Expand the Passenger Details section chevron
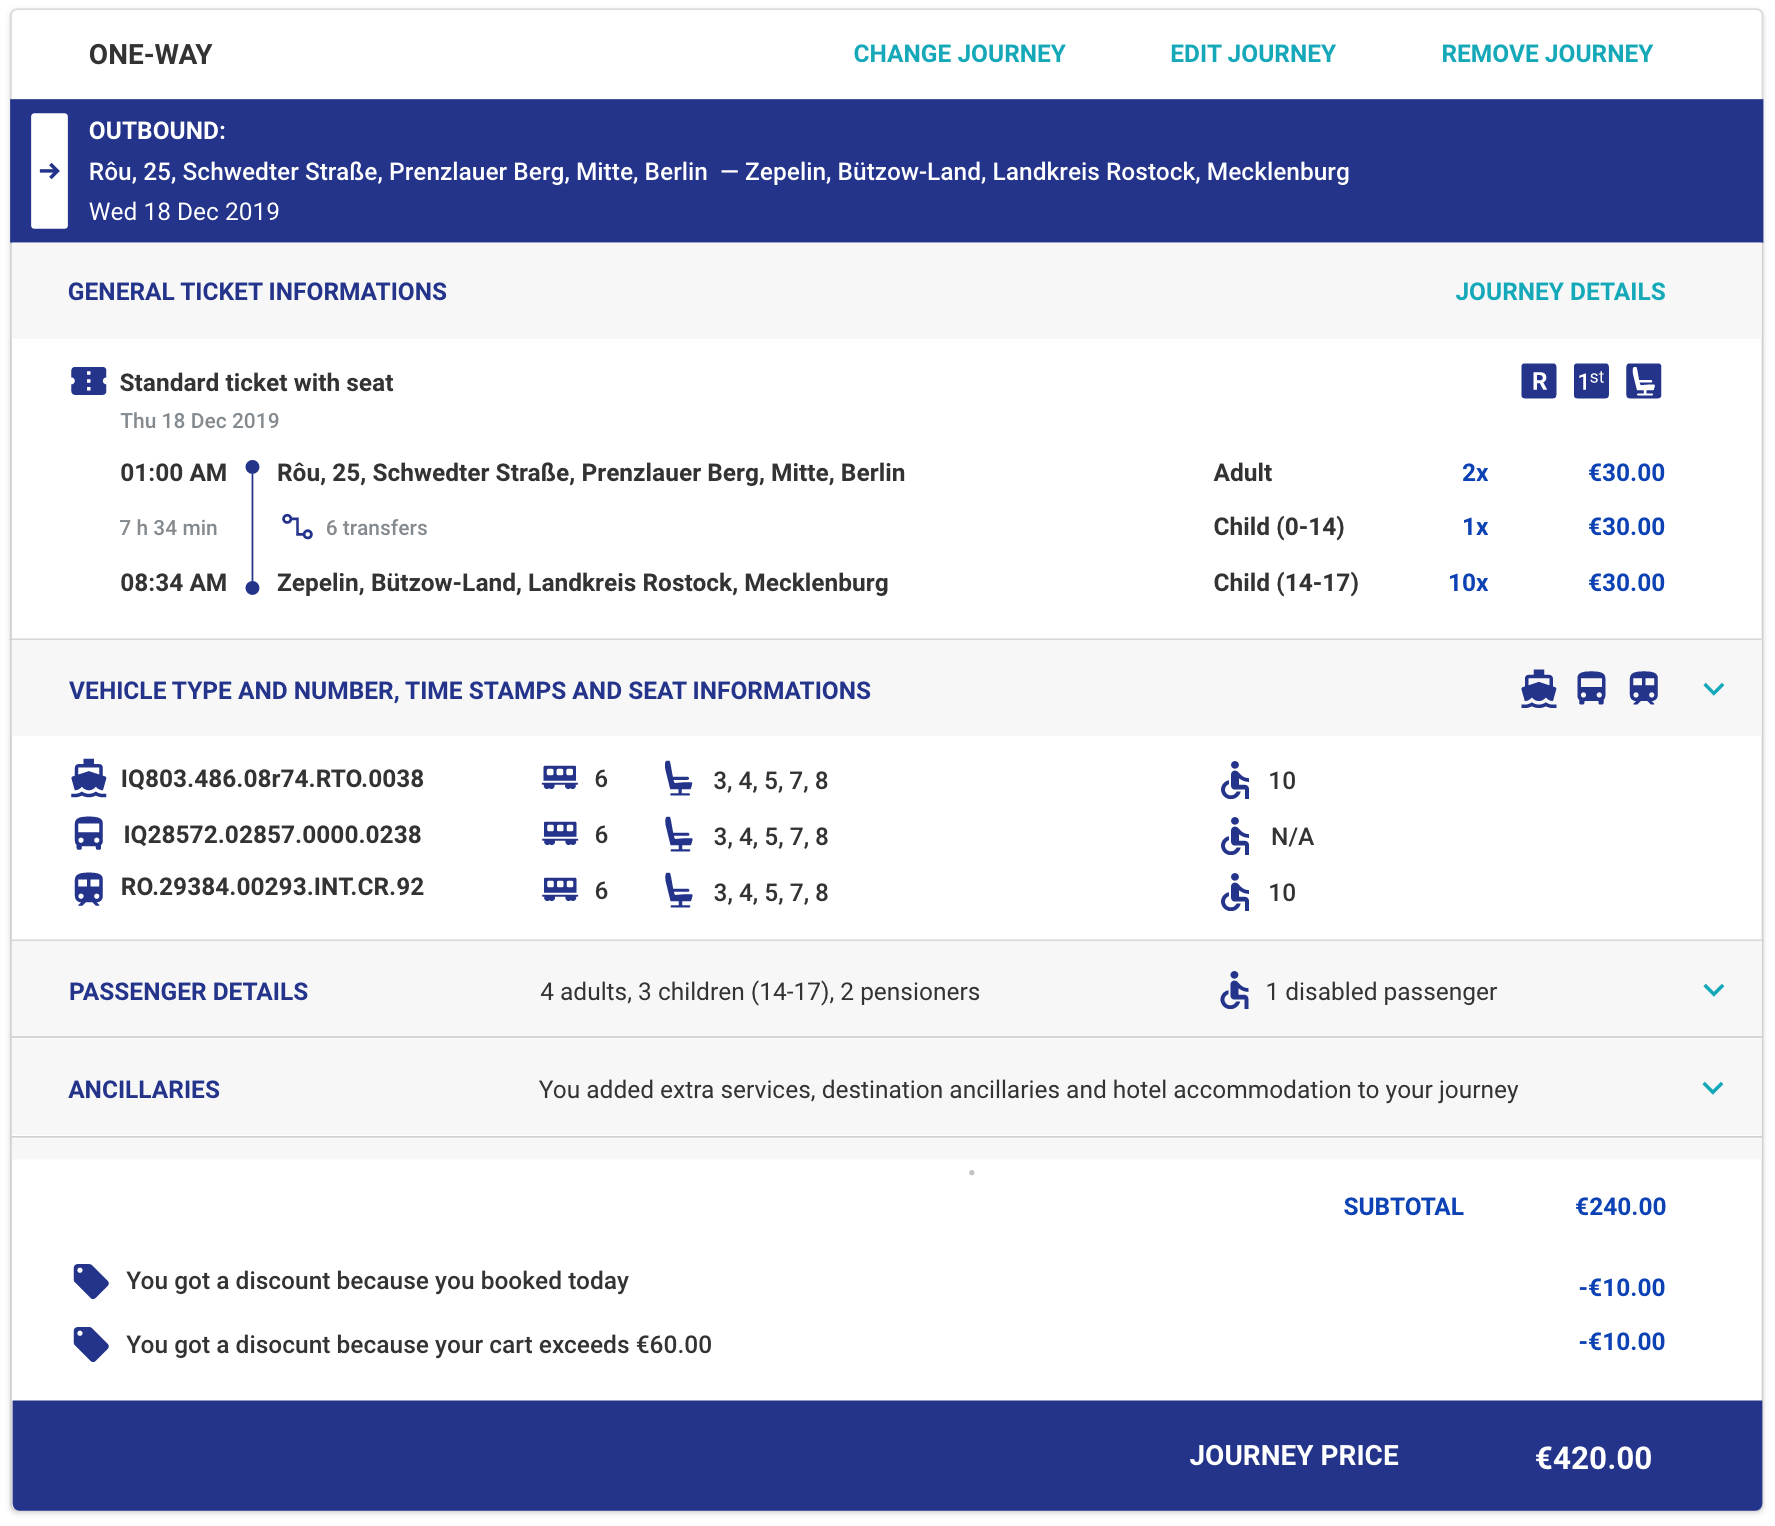1775x1526 pixels. 1714,990
